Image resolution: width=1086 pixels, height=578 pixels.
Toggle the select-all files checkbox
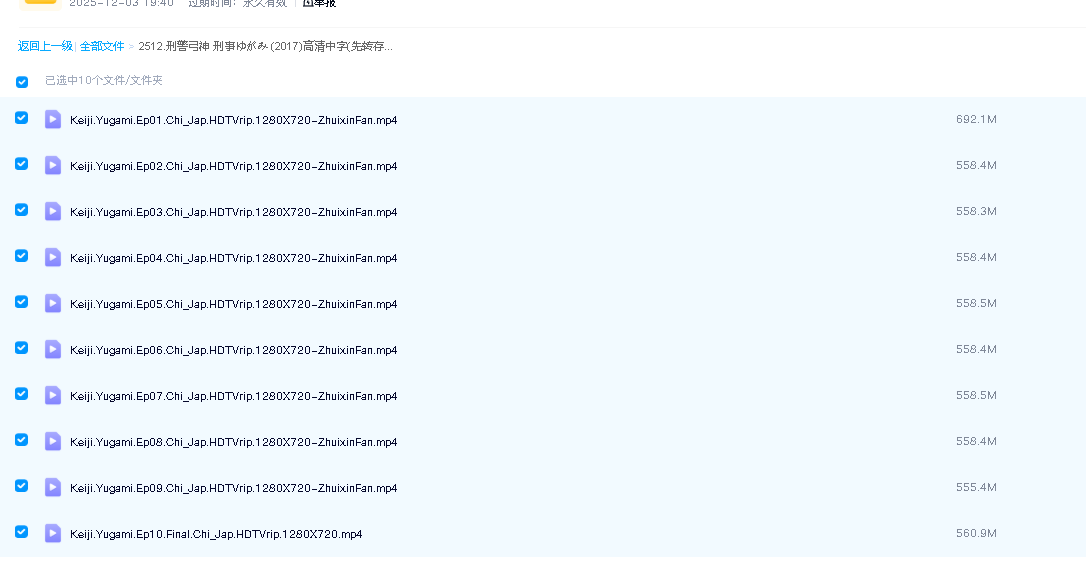tap(22, 82)
